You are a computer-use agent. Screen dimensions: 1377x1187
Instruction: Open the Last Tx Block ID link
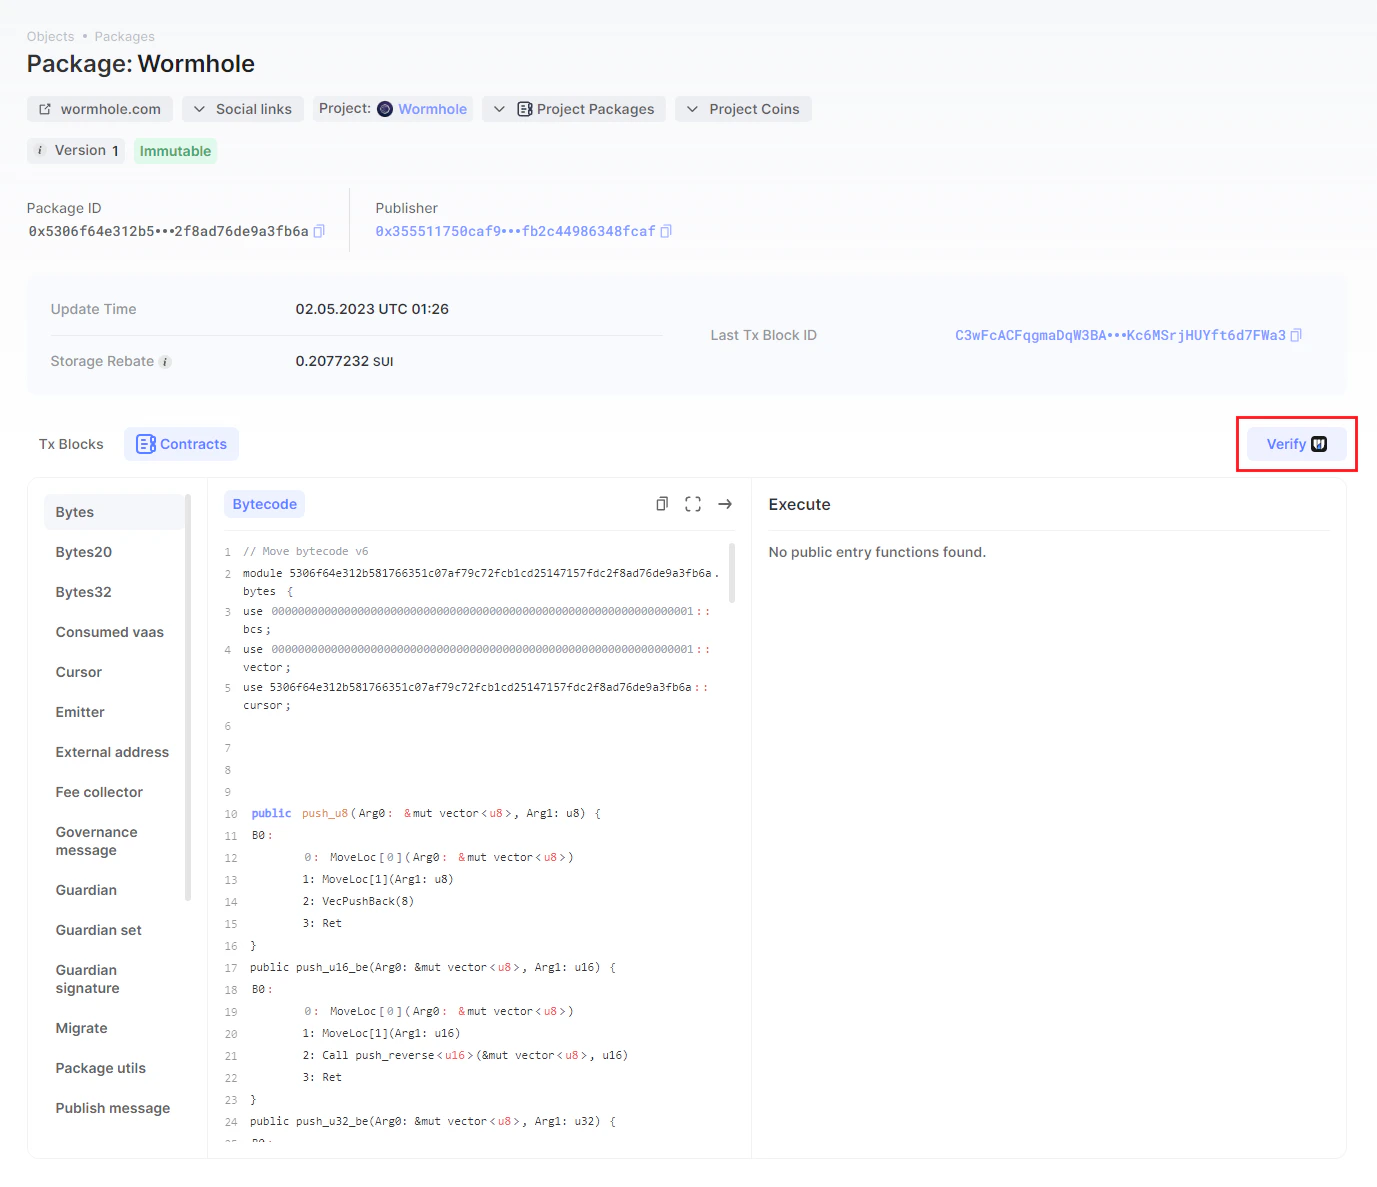click(1120, 335)
